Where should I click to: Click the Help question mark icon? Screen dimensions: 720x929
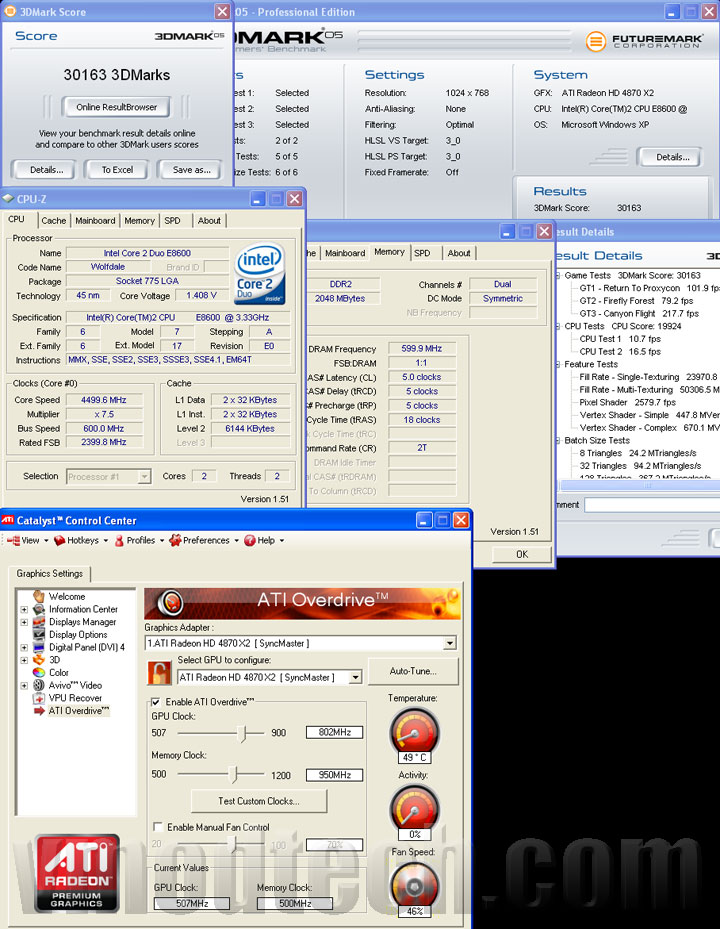(249, 540)
